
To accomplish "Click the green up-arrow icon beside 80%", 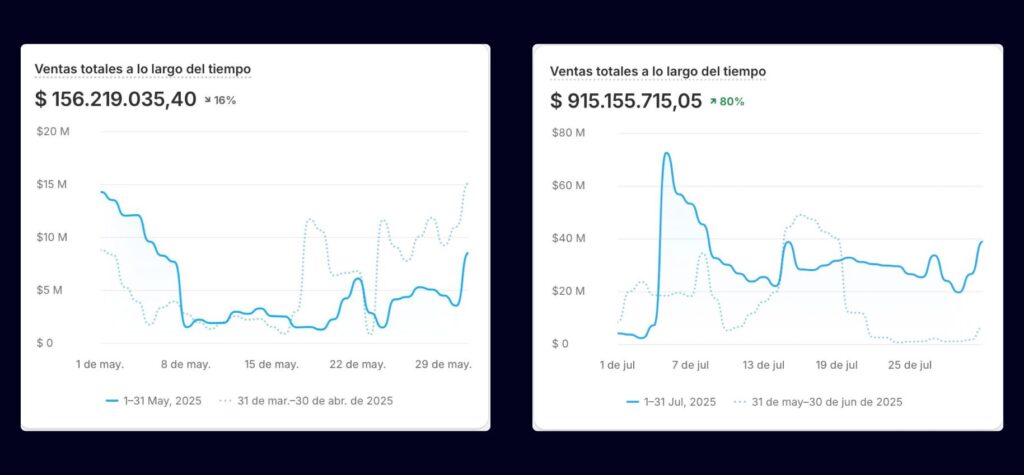I will (714, 101).
